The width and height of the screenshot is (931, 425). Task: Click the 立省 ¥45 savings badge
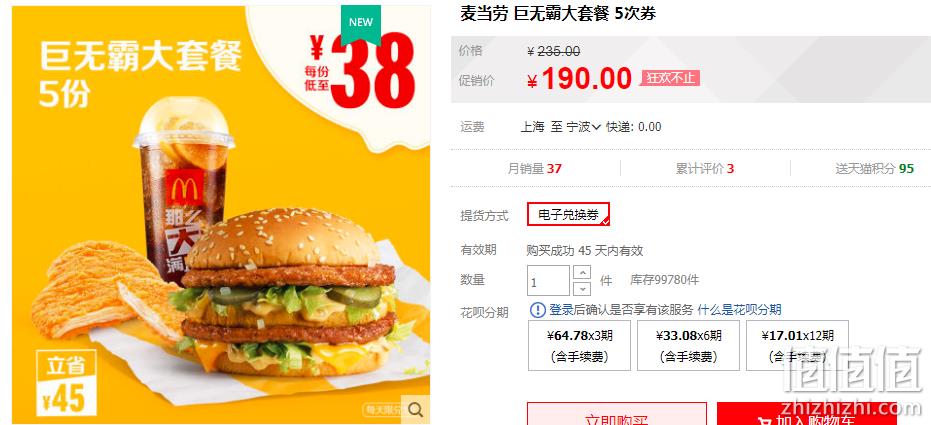(x=66, y=383)
